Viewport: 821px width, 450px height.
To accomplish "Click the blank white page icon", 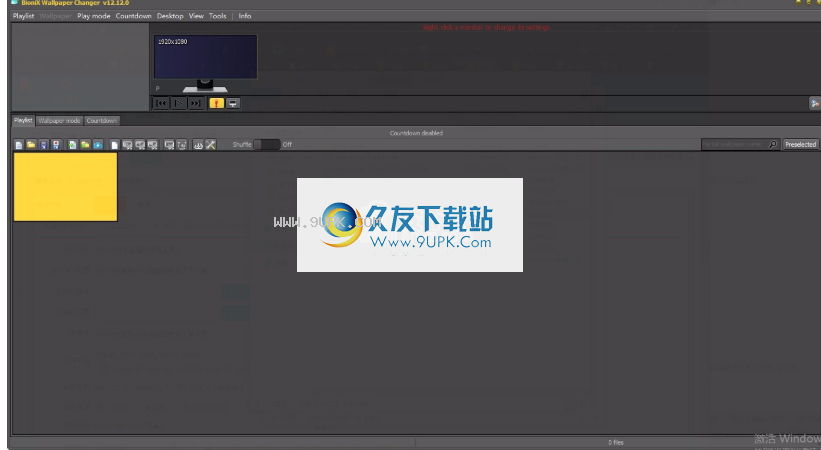I will click(114, 145).
